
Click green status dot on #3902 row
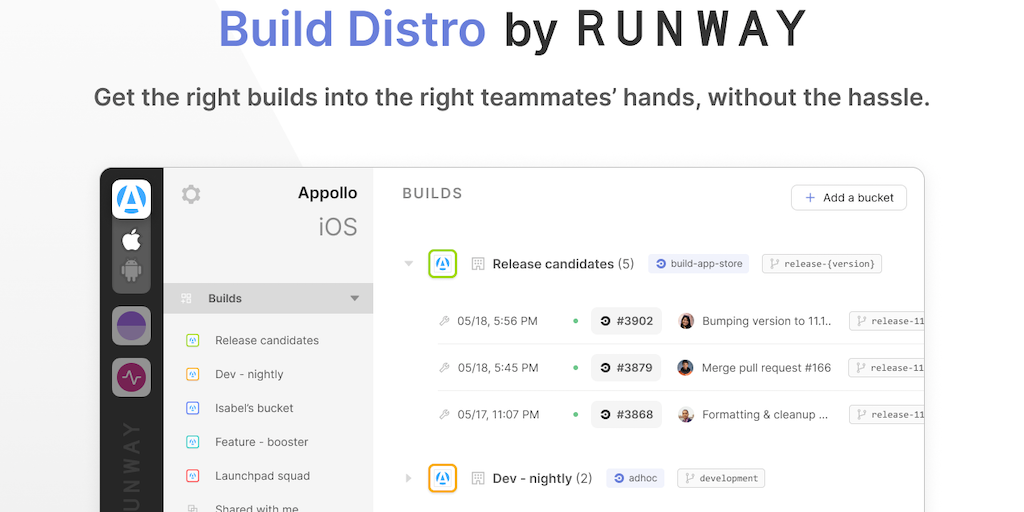coord(575,321)
